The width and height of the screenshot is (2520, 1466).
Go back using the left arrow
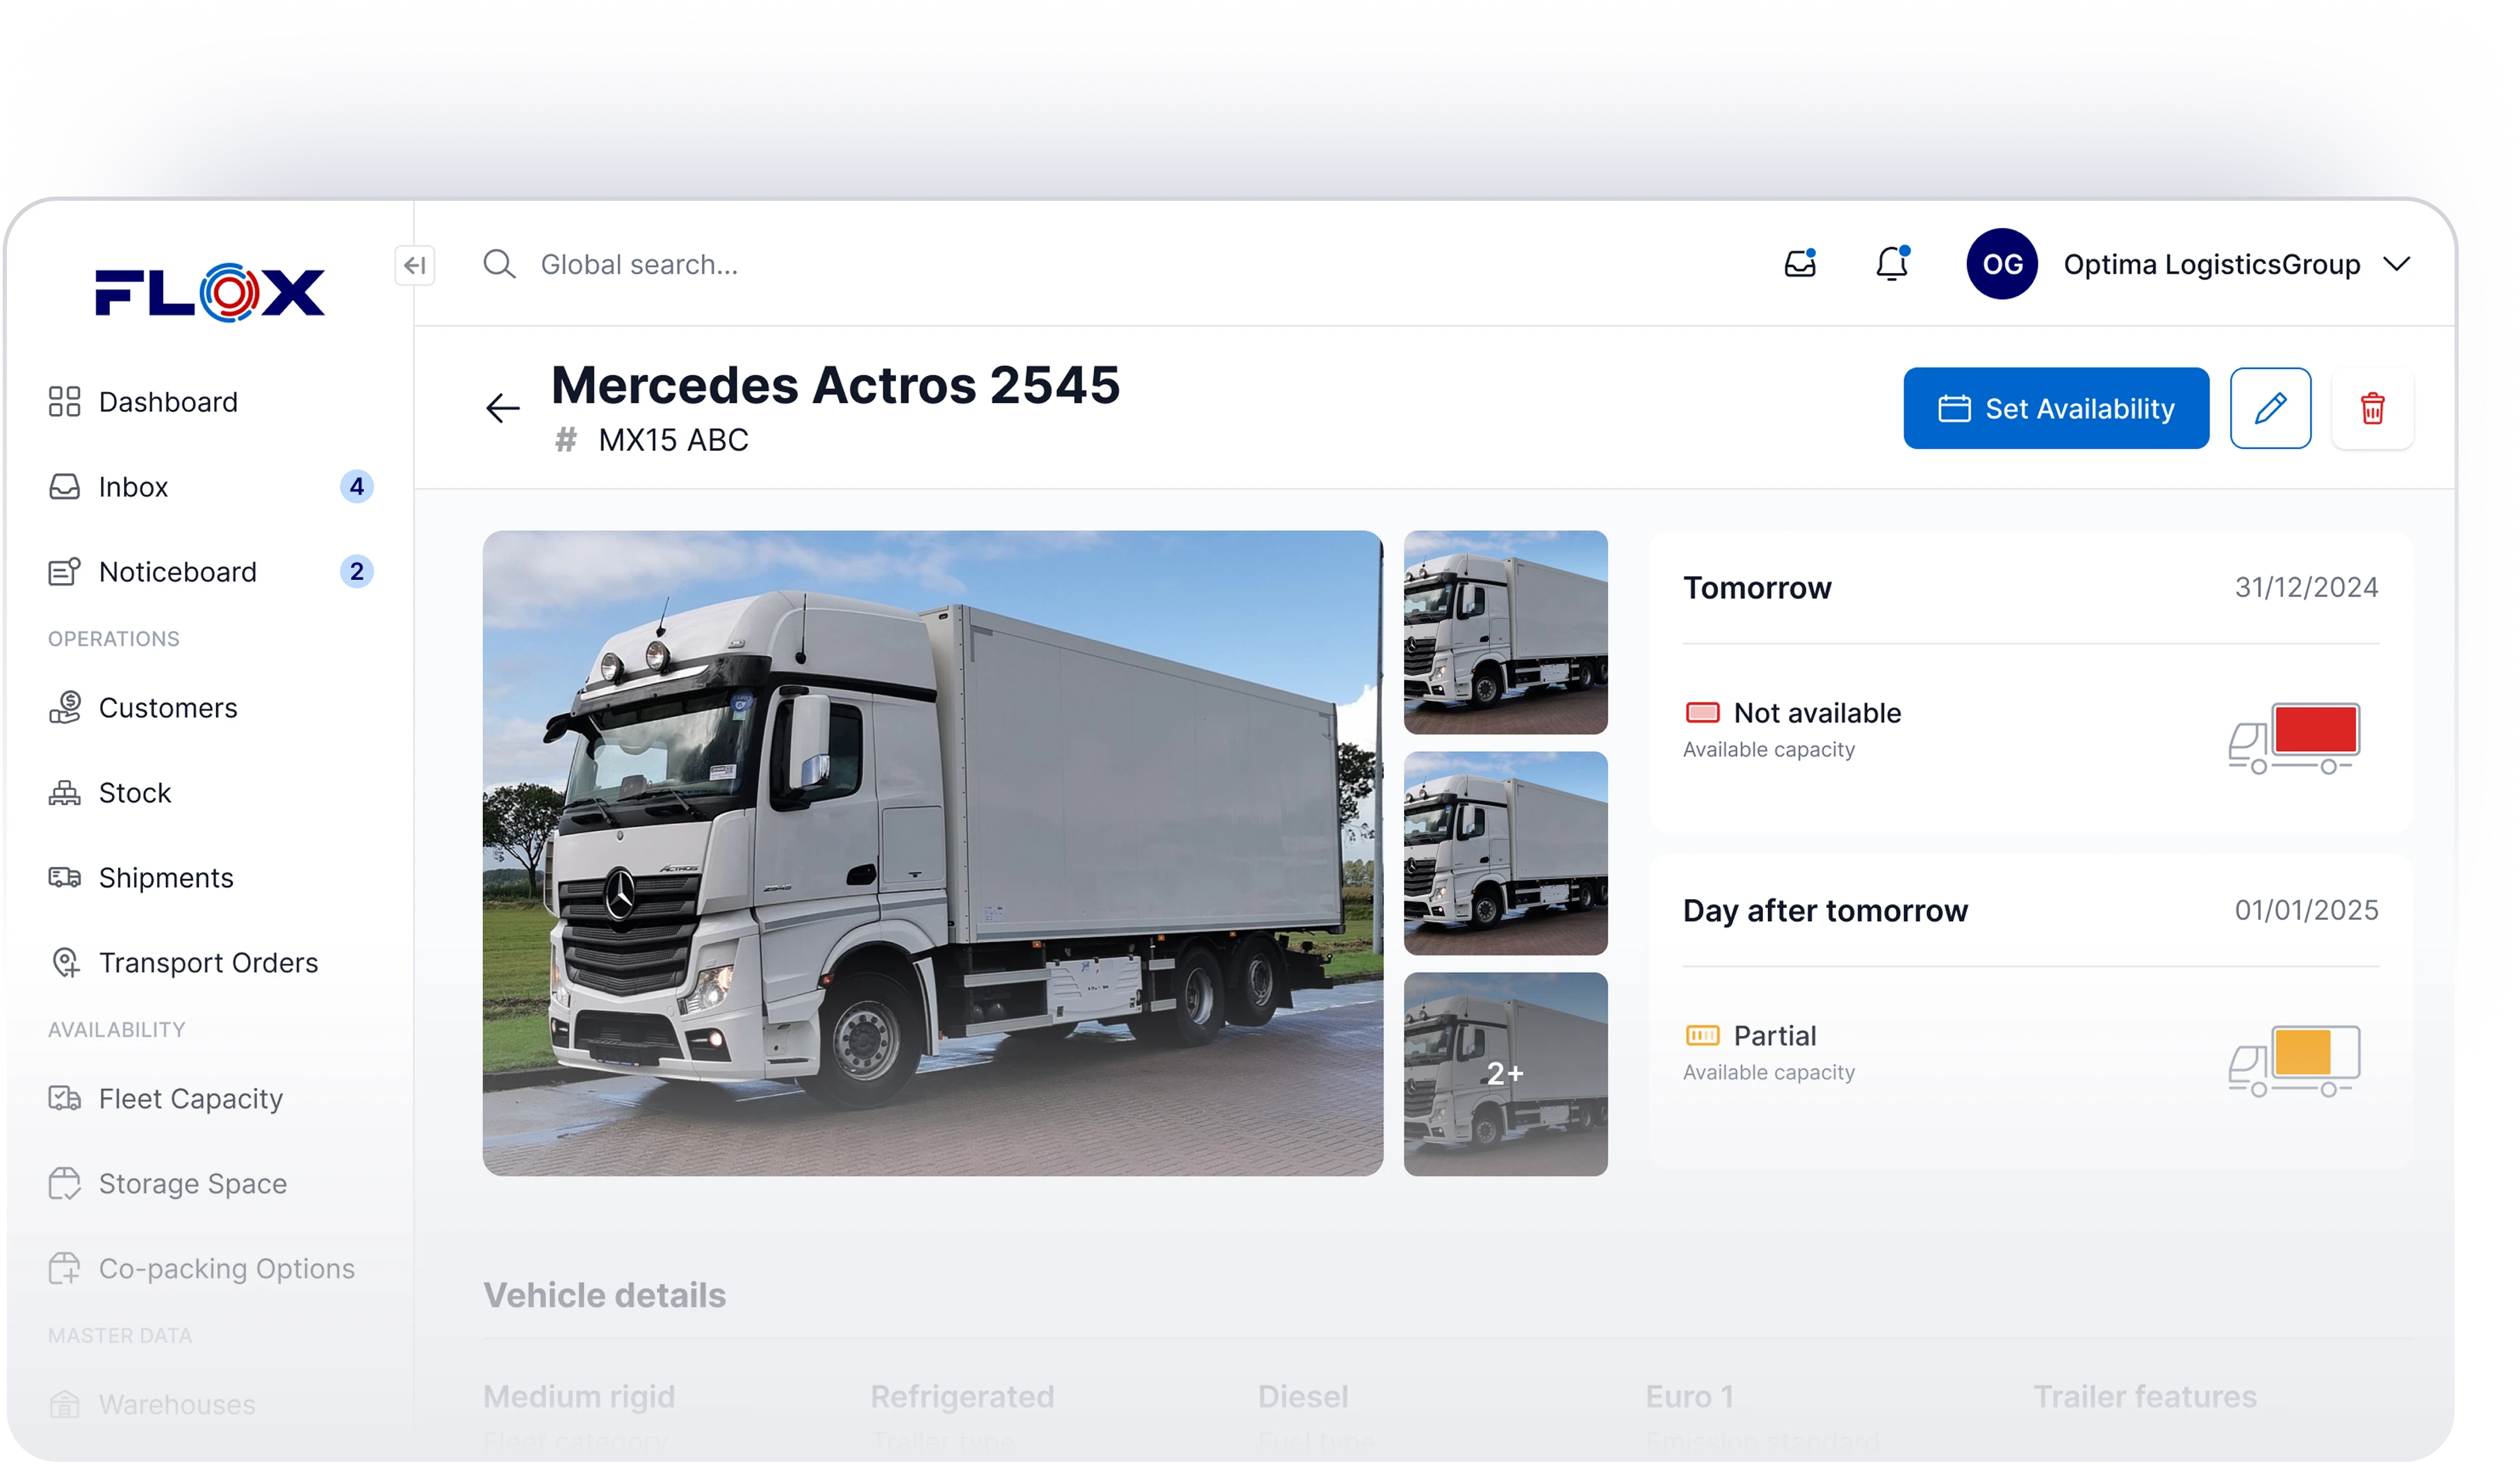click(503, 408)
